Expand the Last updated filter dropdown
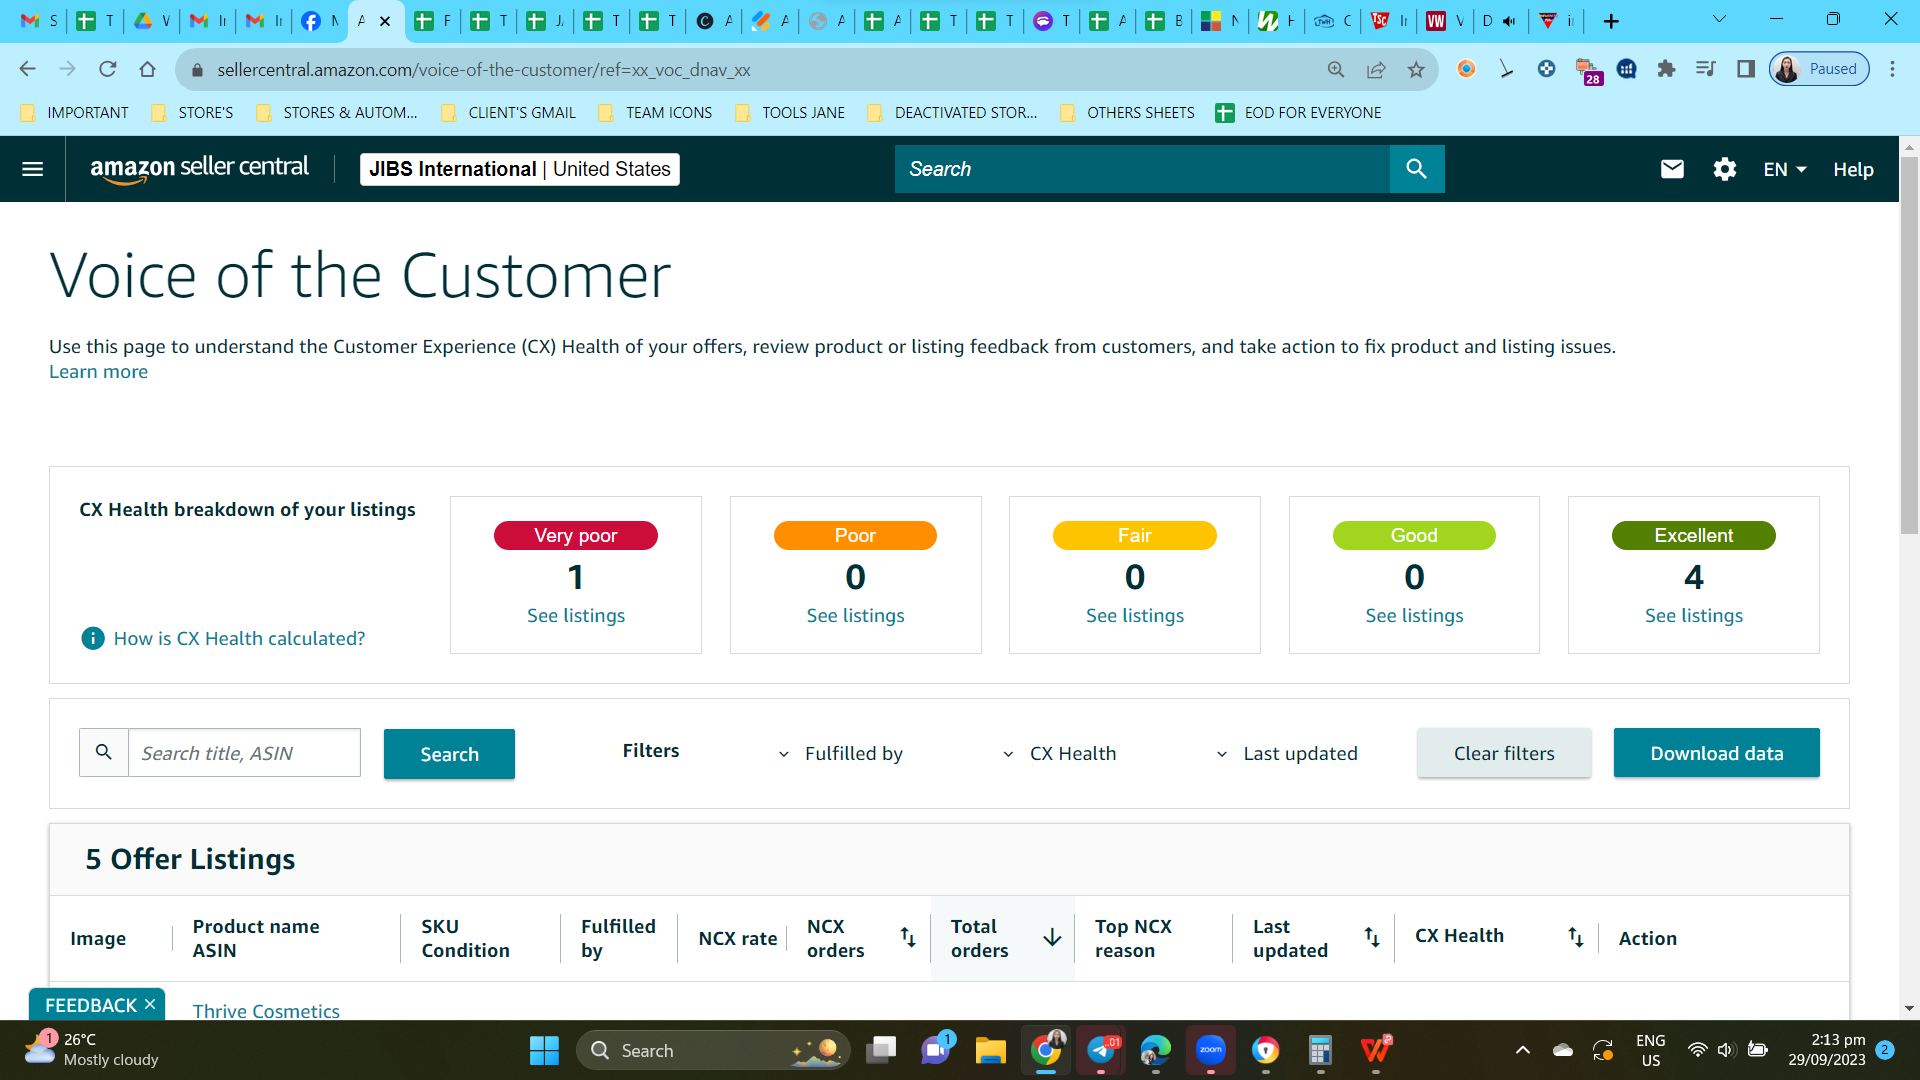This screenshot has height=1080, width=1920. tap(1286, 753)
